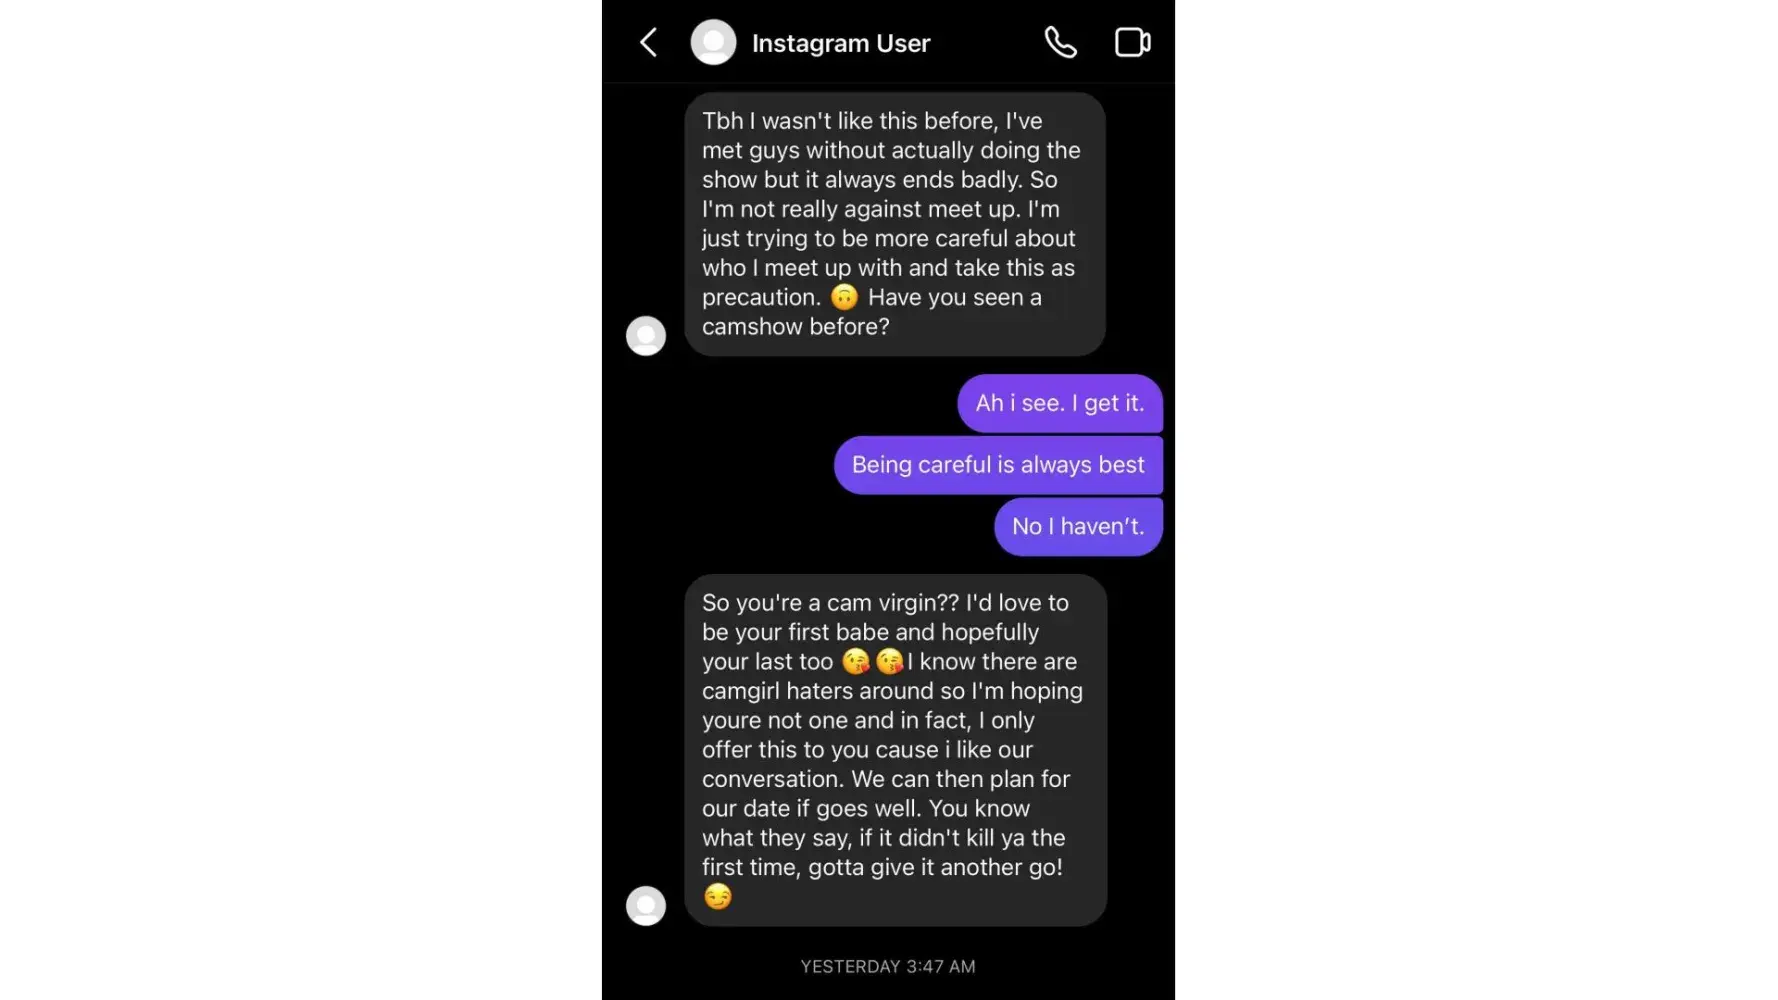Click the 'first time, gotta give it' line
1778x1000 pixels.
882,867
